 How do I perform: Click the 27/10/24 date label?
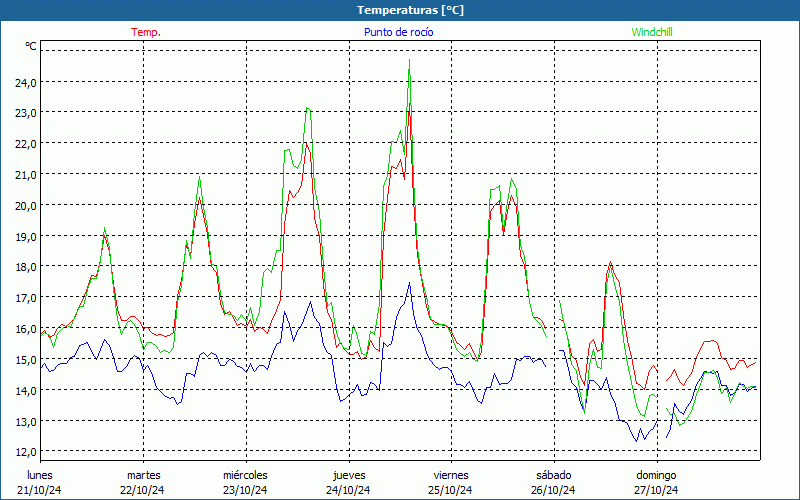pyautogui.click(x=656, y=490)
